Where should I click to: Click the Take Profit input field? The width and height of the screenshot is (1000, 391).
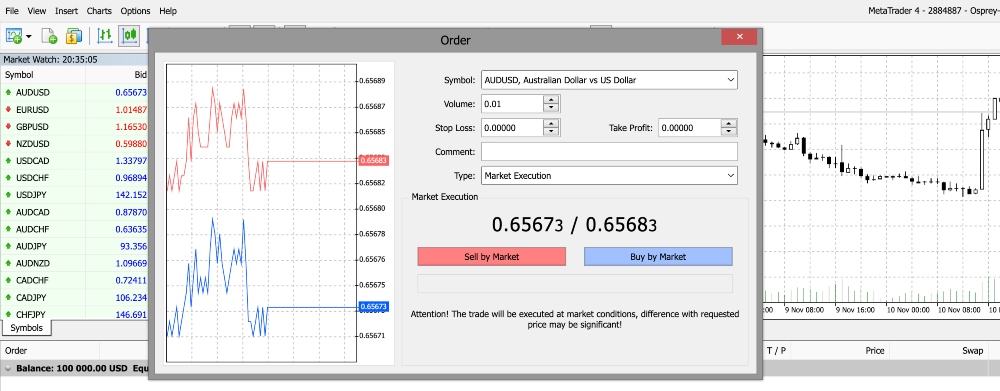tap(689, 128)
